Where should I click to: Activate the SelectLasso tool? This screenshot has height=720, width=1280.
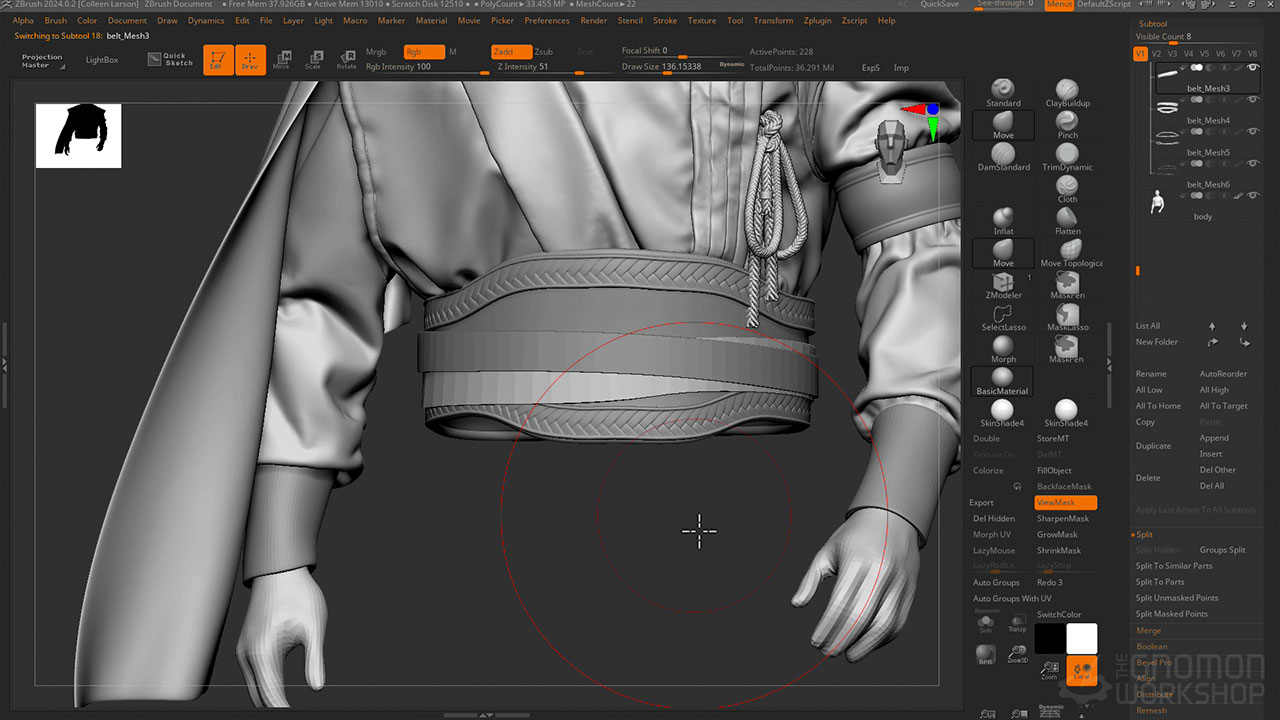tap(1003, 315)
